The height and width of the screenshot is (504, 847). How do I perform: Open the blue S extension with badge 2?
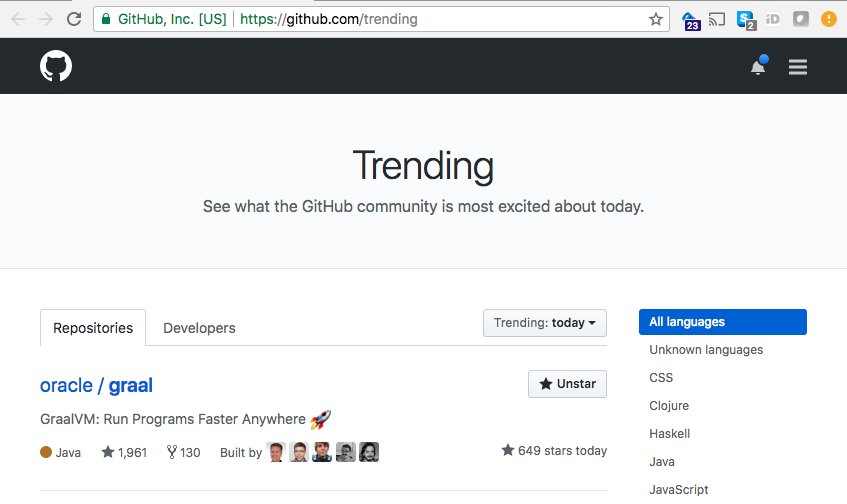point(746,21)
